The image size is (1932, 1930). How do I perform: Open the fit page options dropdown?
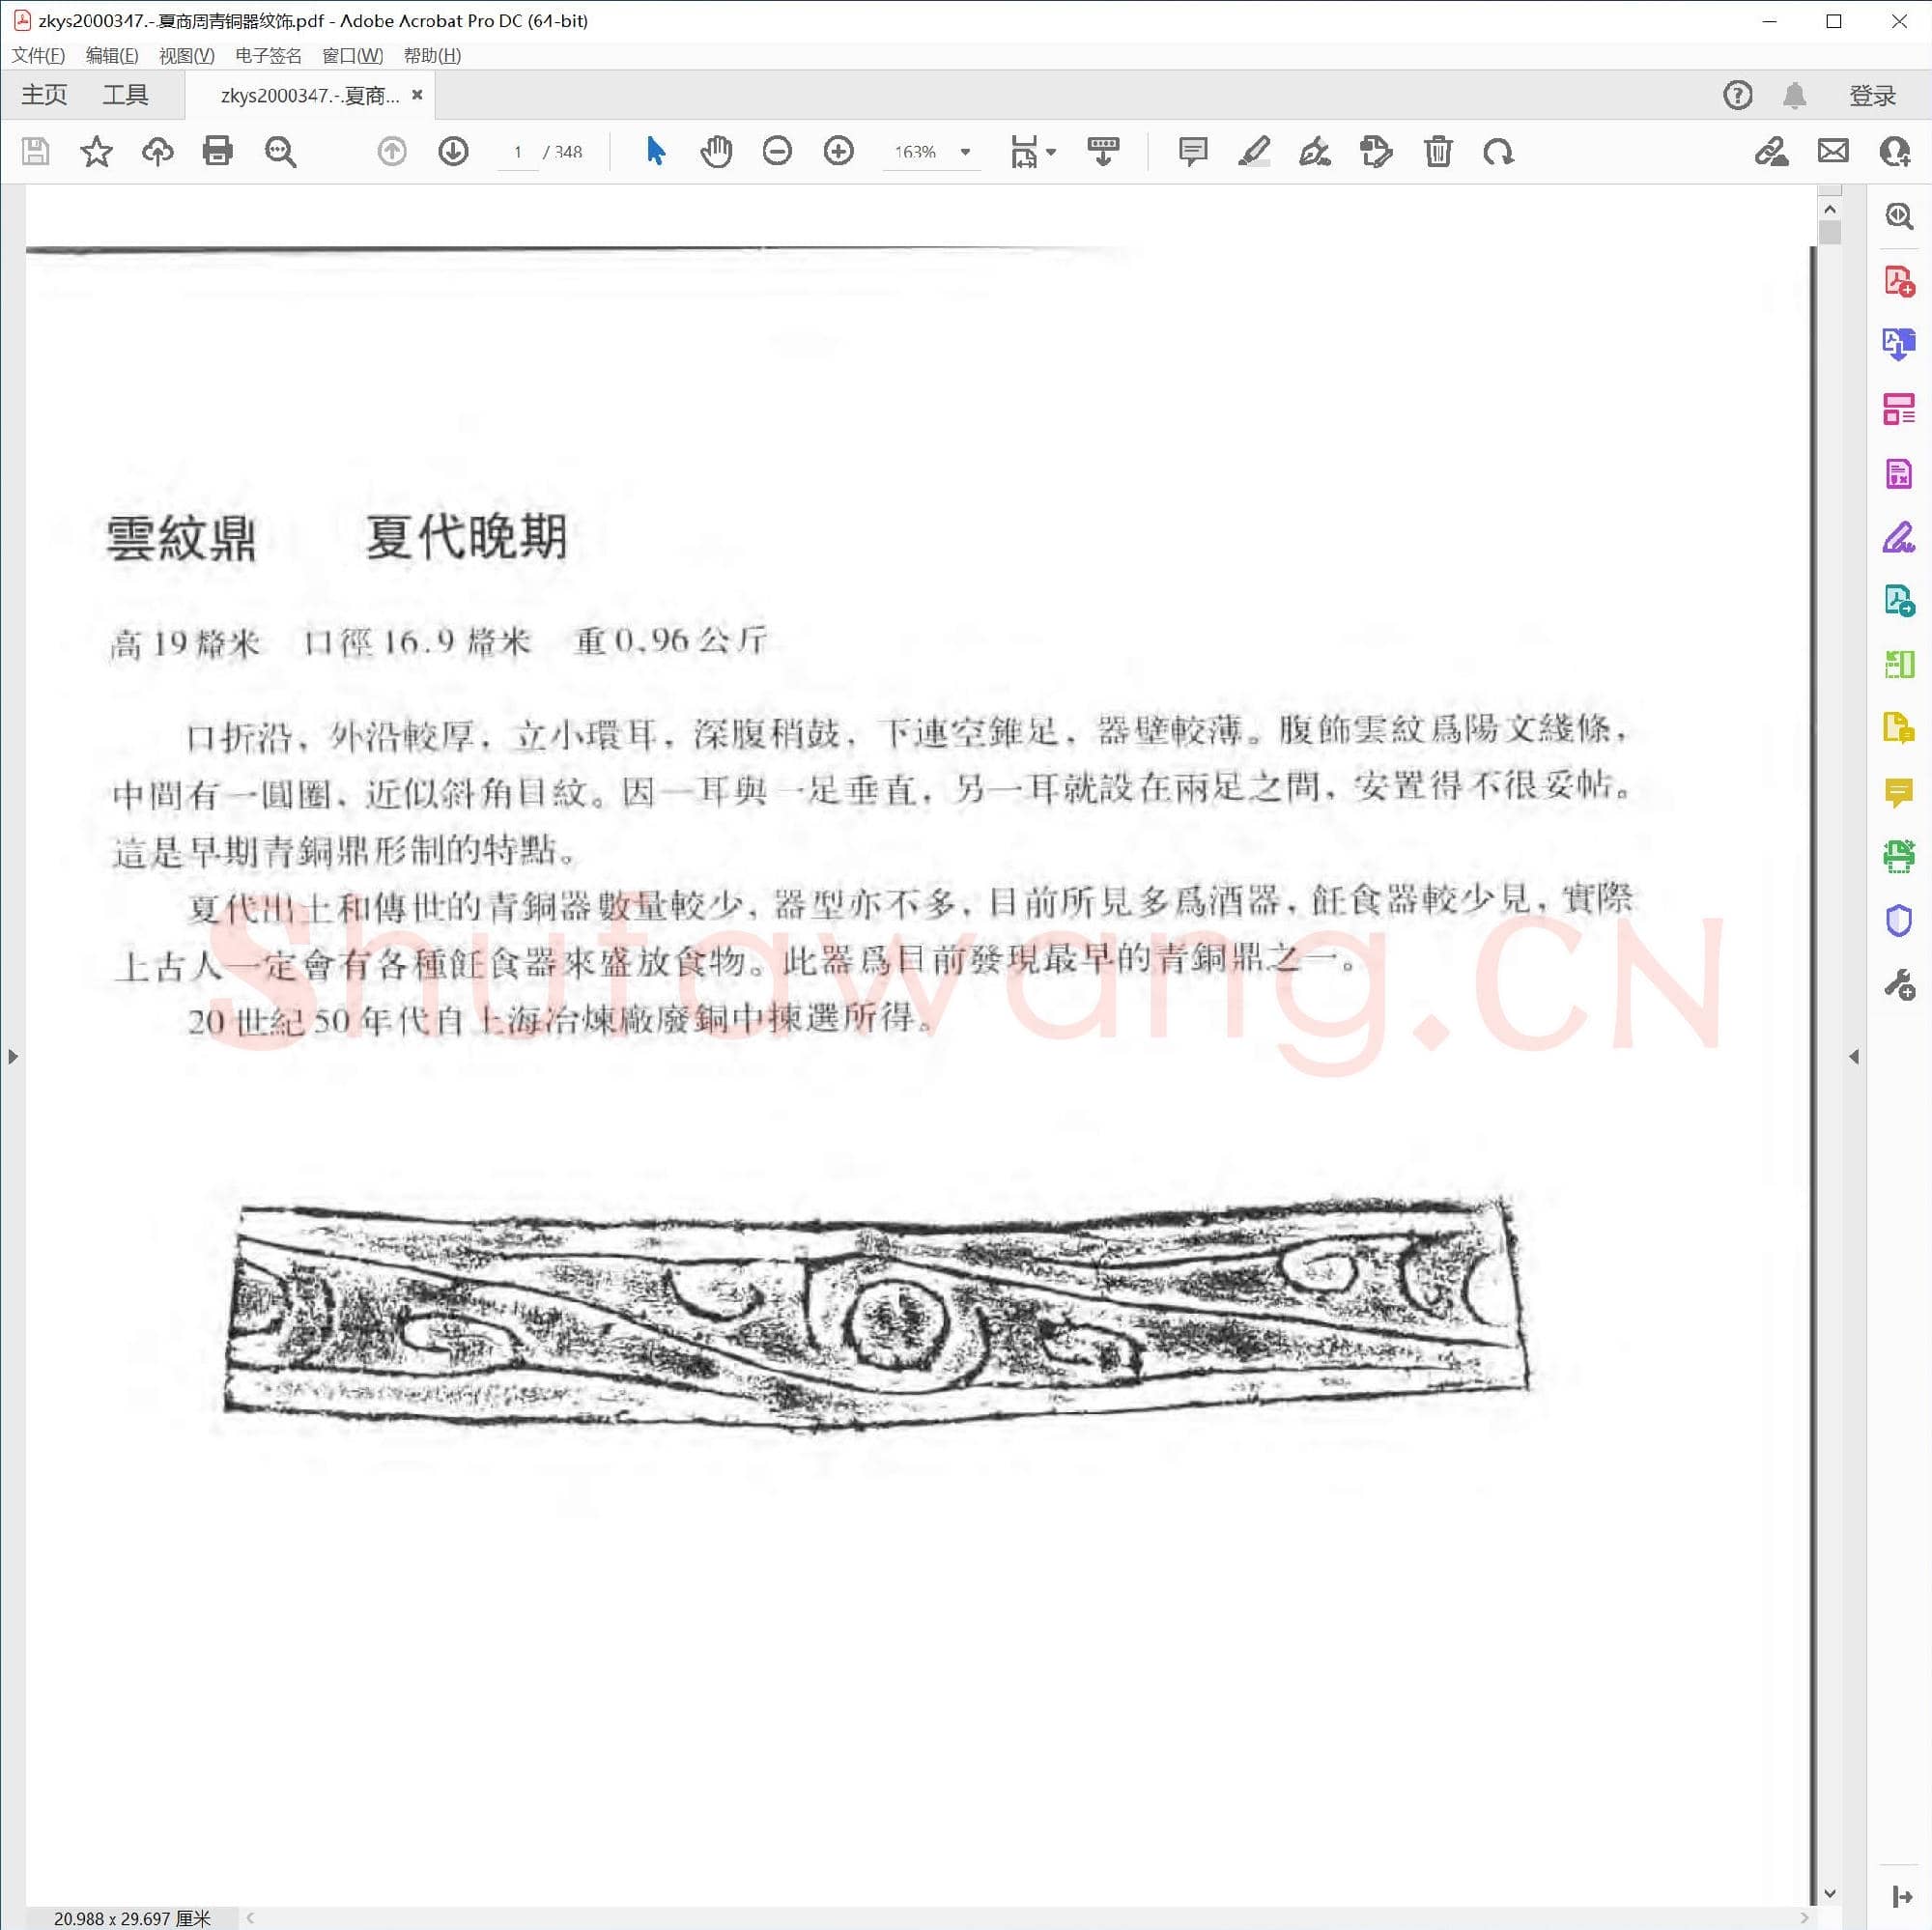click(x=1051, y=152)
